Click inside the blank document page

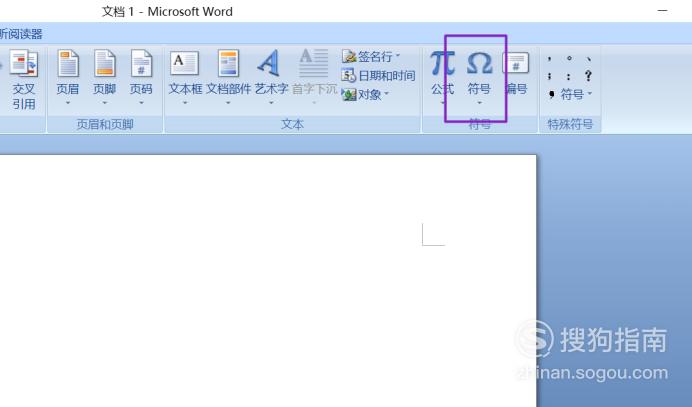point(268,281)
